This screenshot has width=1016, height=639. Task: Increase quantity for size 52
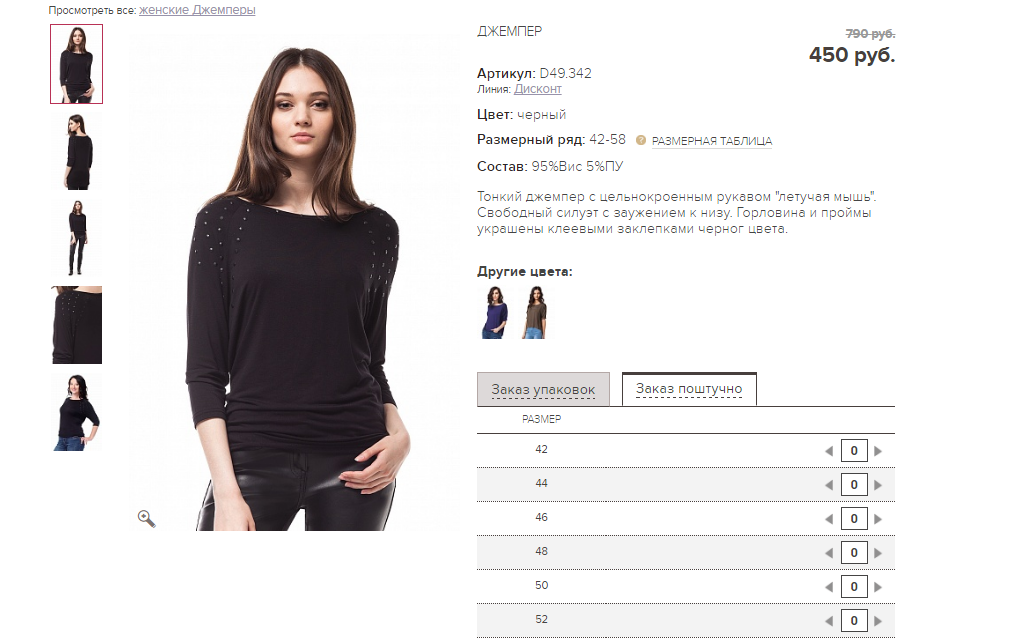[x=878, y=621]
